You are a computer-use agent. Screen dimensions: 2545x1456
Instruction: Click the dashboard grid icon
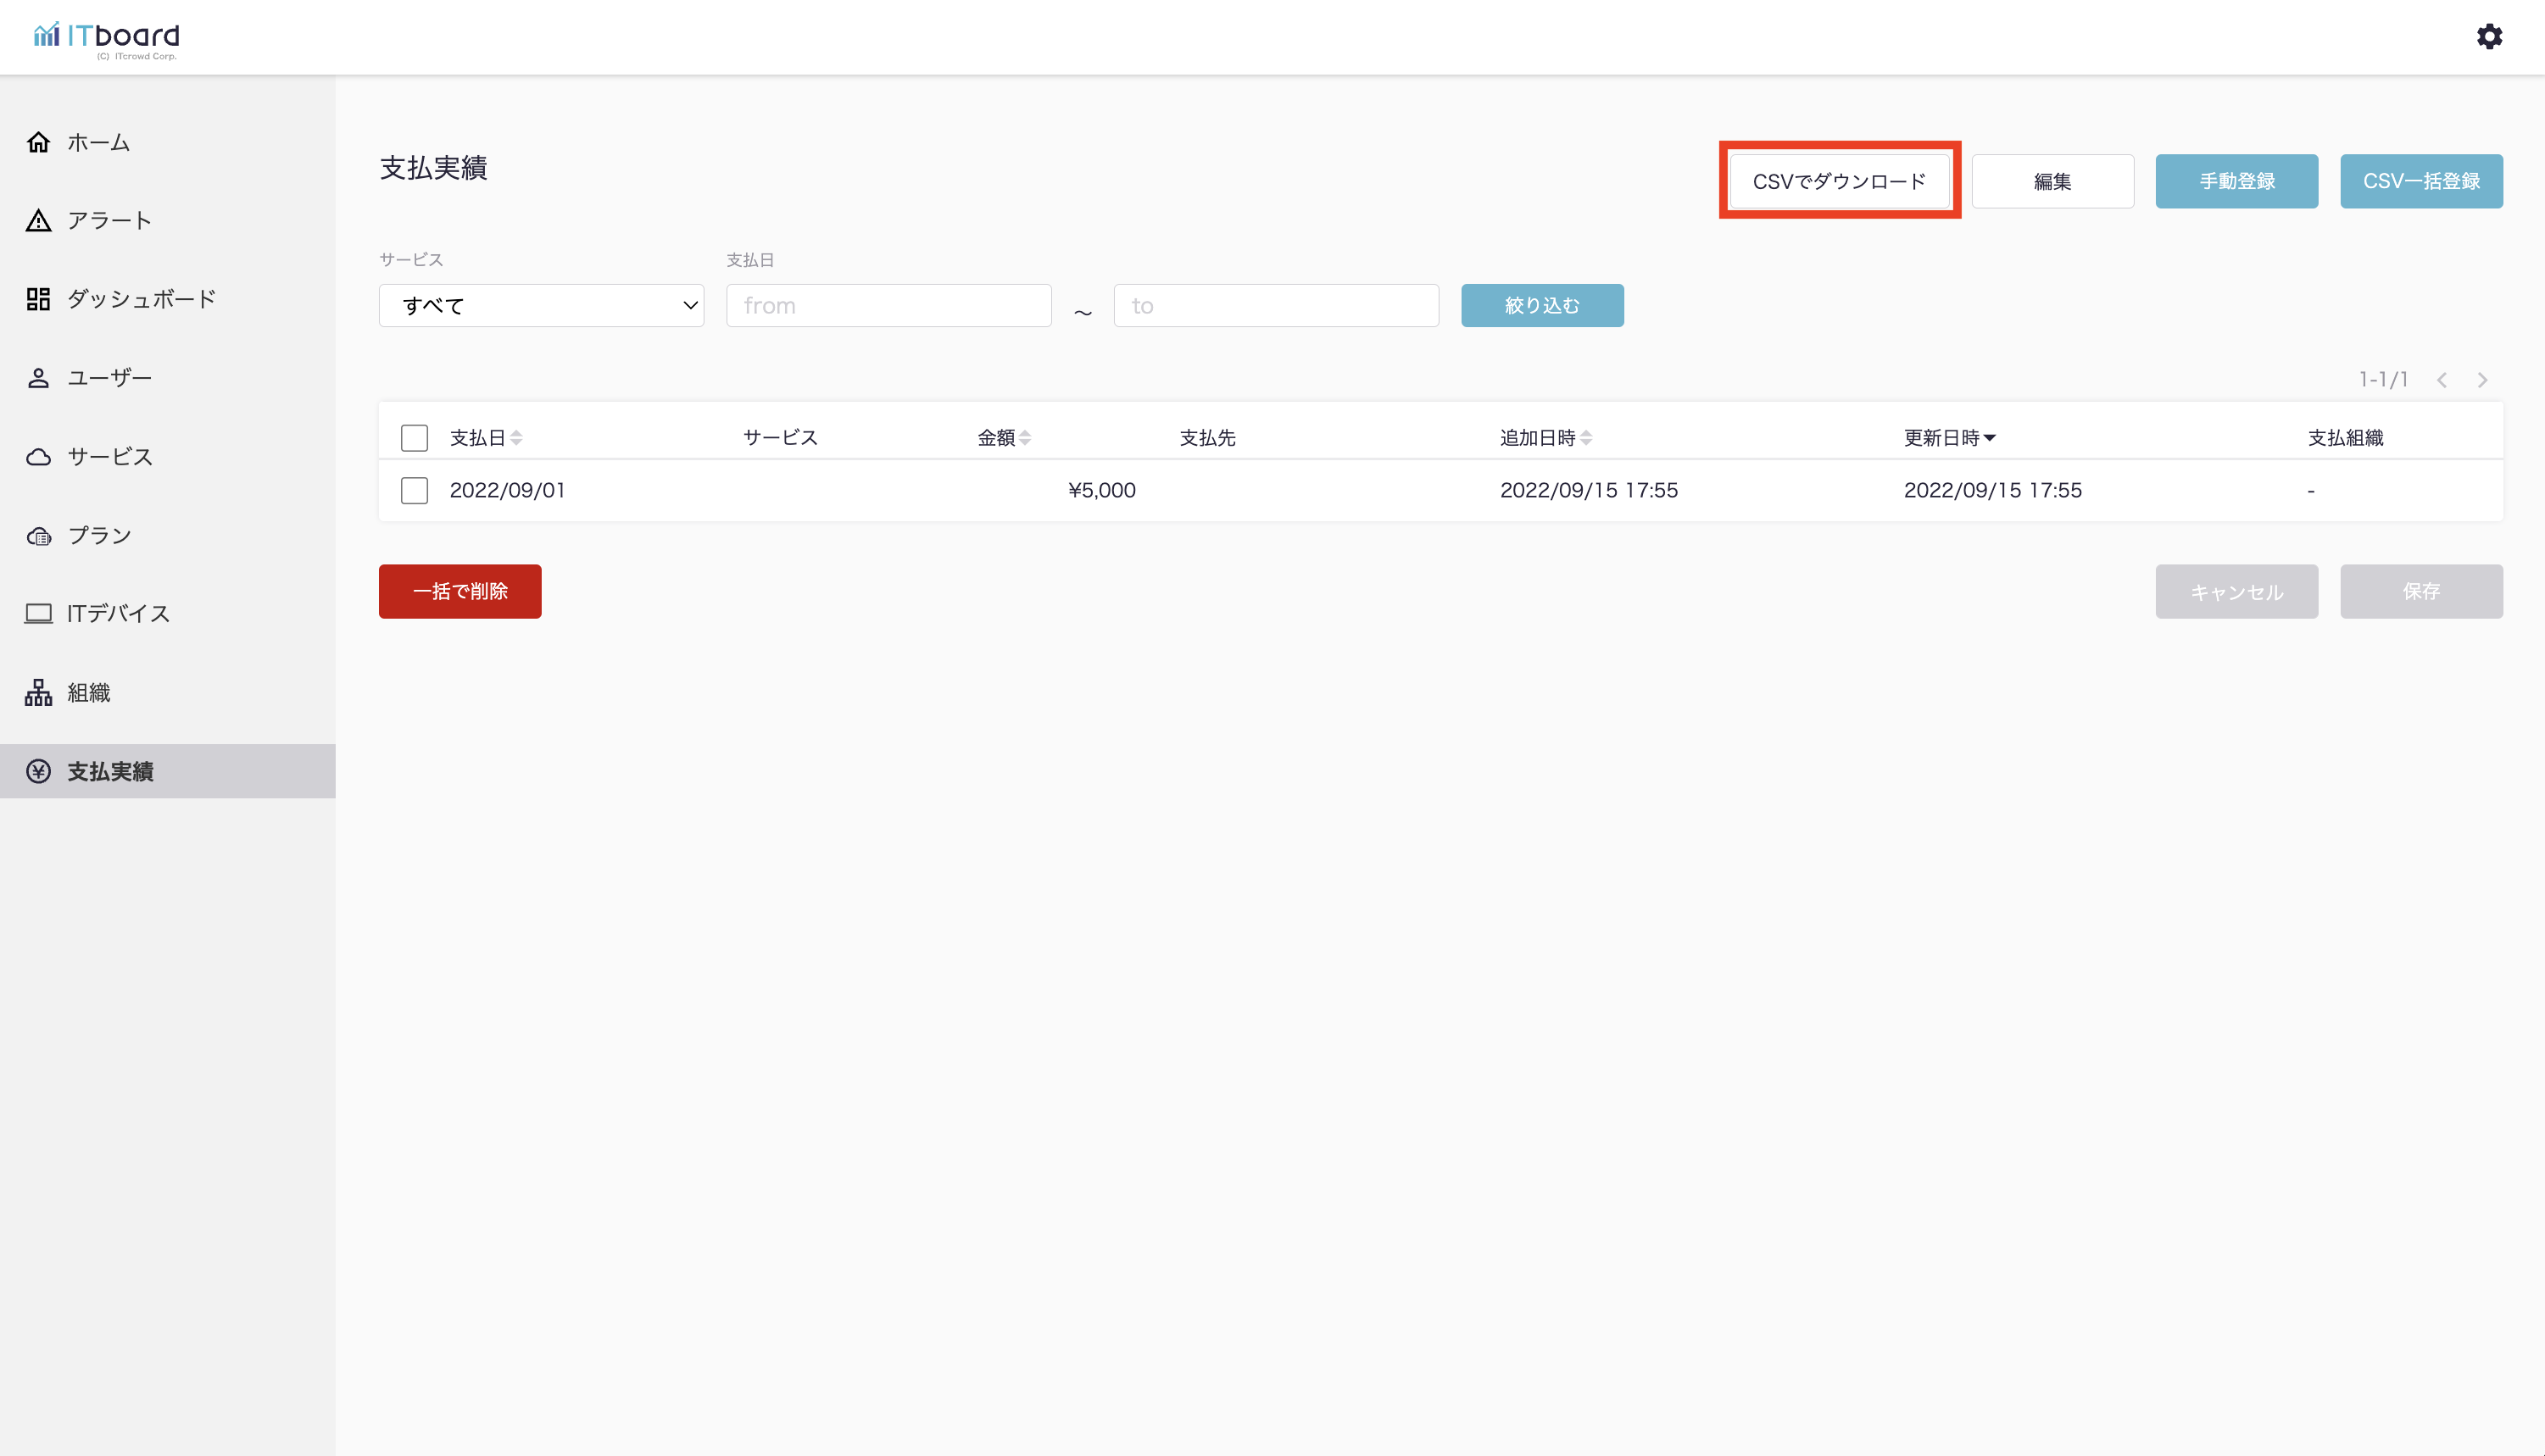click(38, 299)
